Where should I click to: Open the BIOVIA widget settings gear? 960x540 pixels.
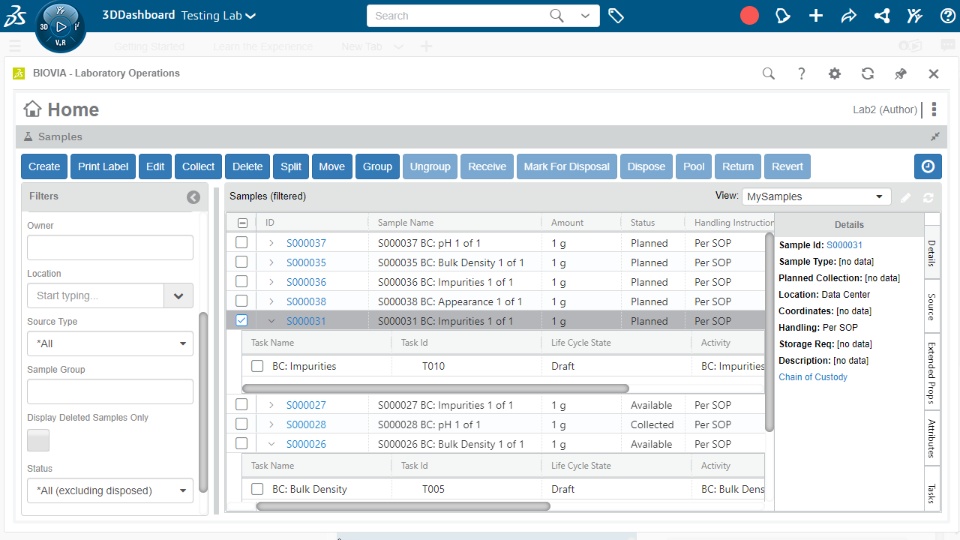[x=834, y=73]
